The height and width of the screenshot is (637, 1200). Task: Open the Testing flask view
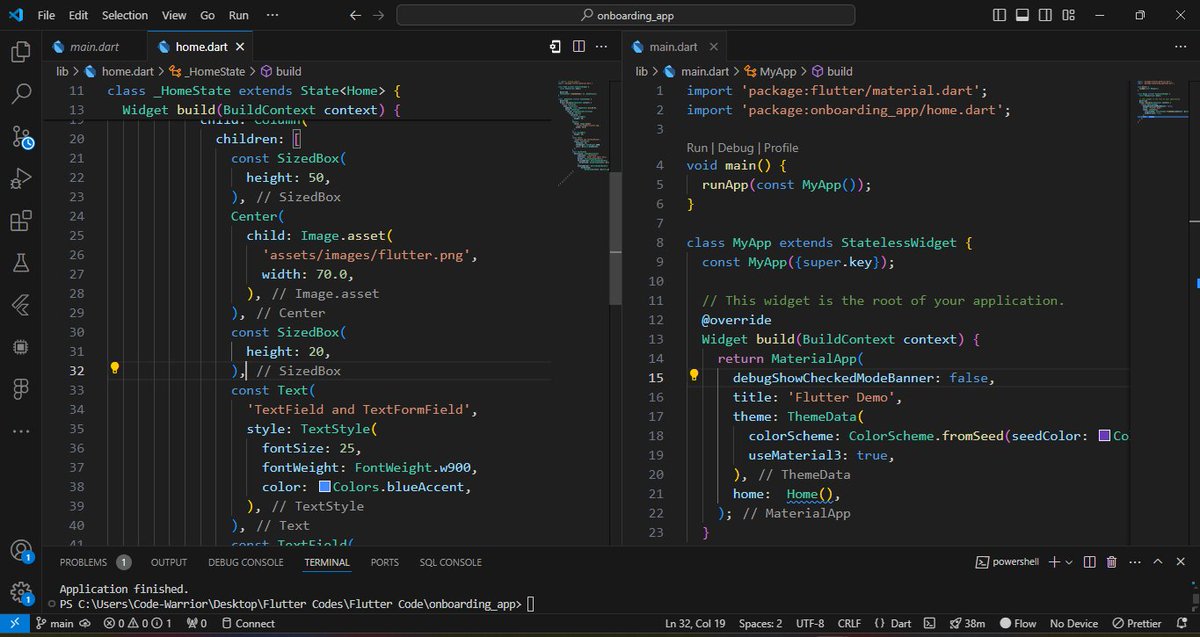tap(21, 263)
